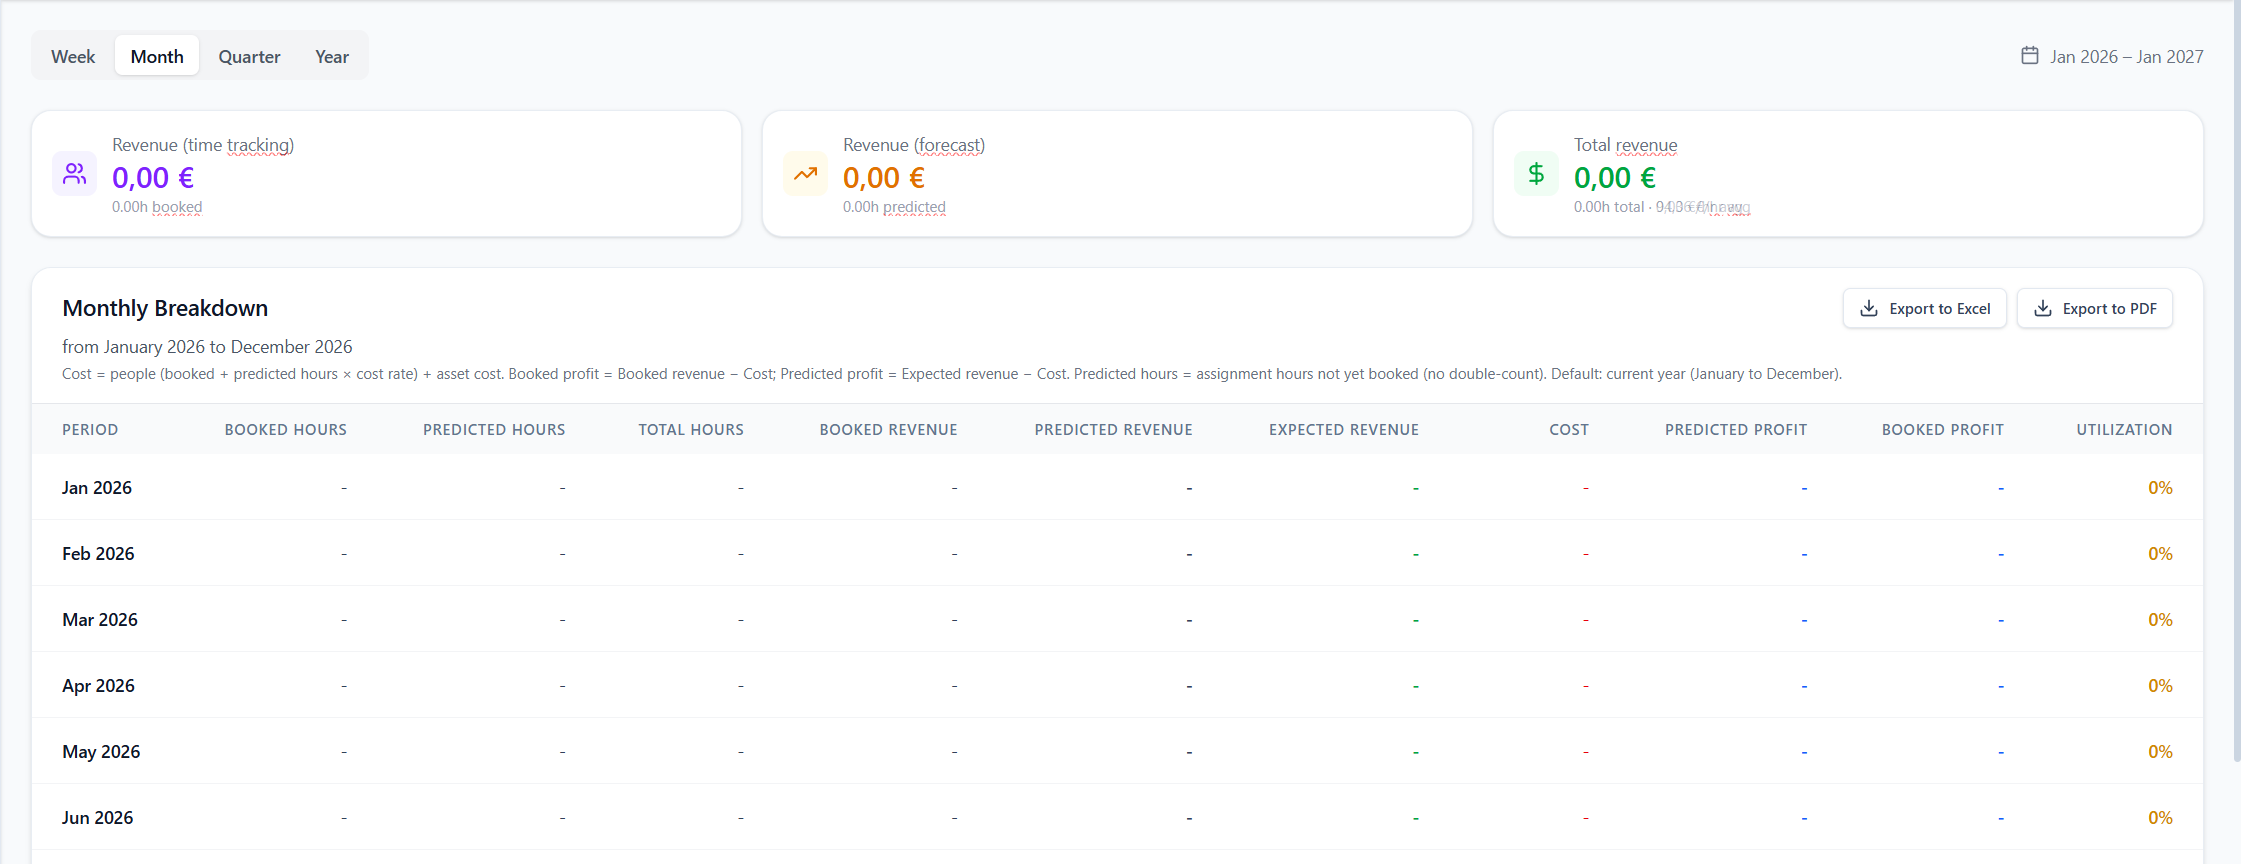Switch to the Year view tab
The height and width of the screenshot is (864, 2241).
pyautogui.click(x=331, y=57)
